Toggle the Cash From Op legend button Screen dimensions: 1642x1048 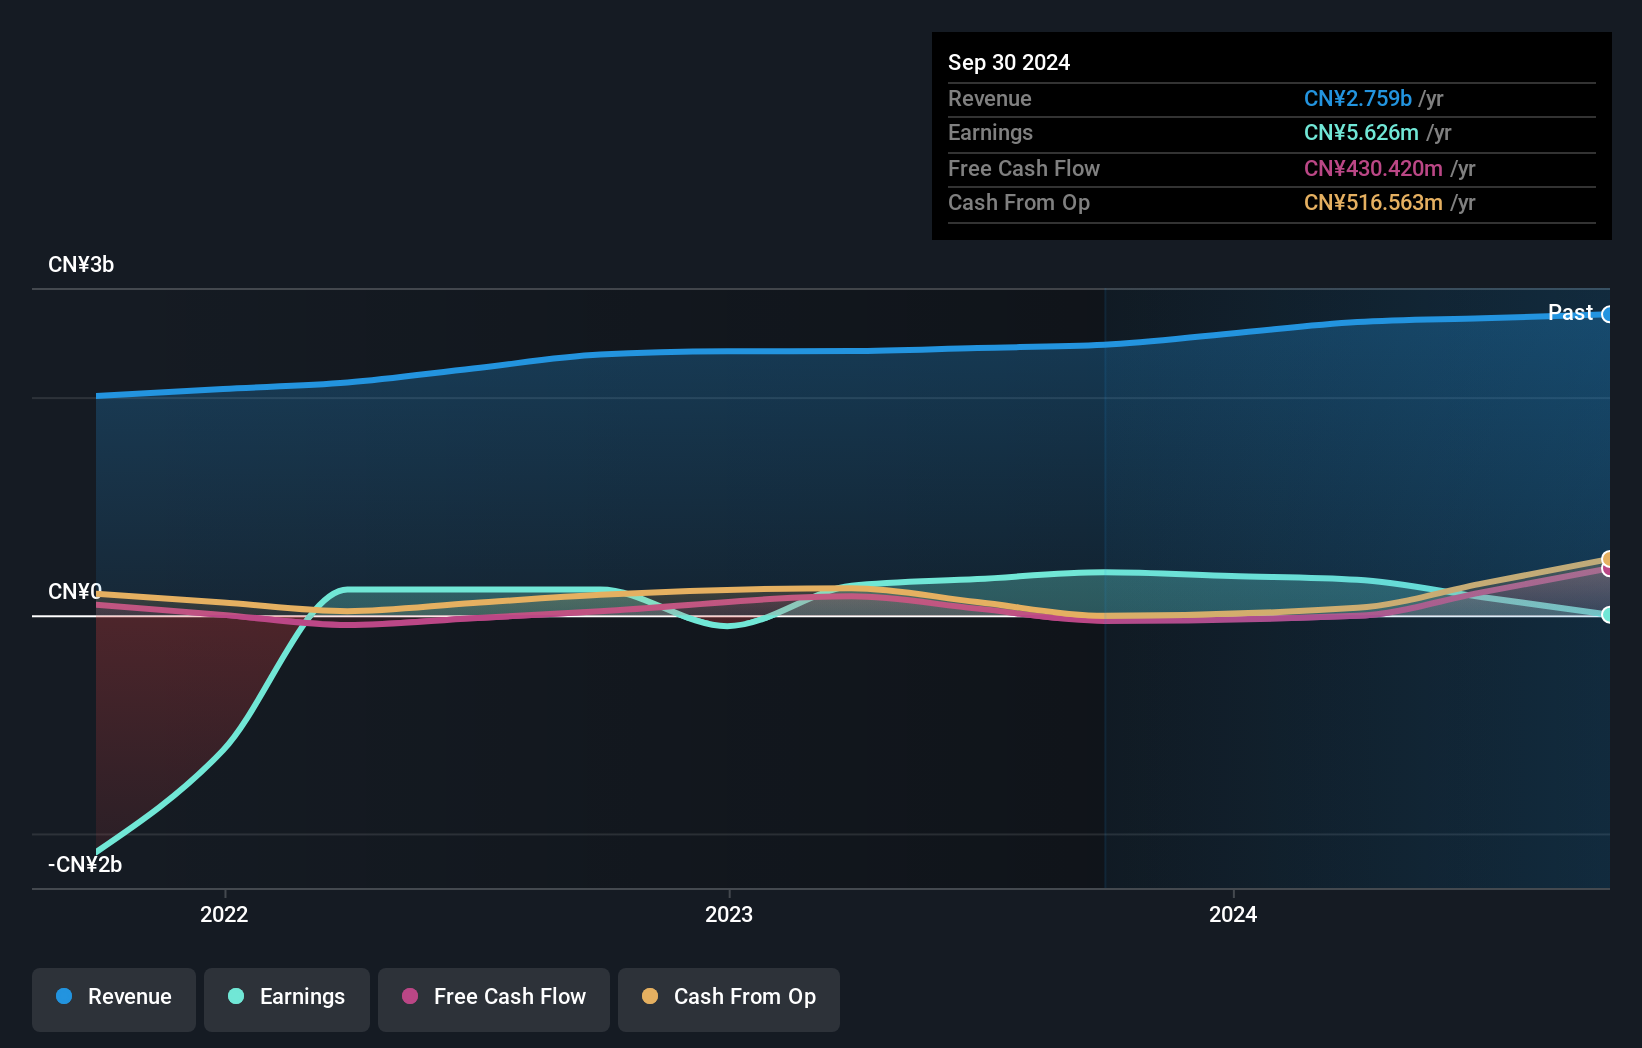[729, 999]
